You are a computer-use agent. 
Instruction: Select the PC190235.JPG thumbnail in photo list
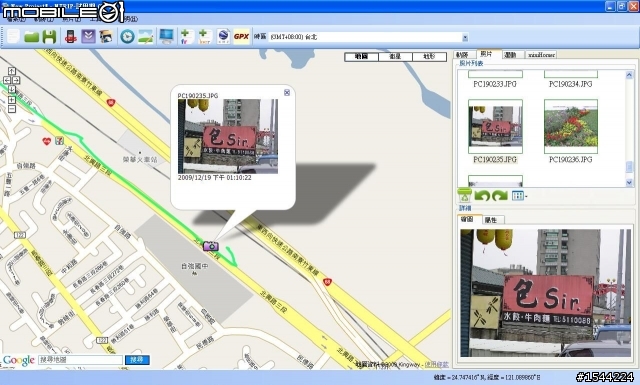(496, 126)
